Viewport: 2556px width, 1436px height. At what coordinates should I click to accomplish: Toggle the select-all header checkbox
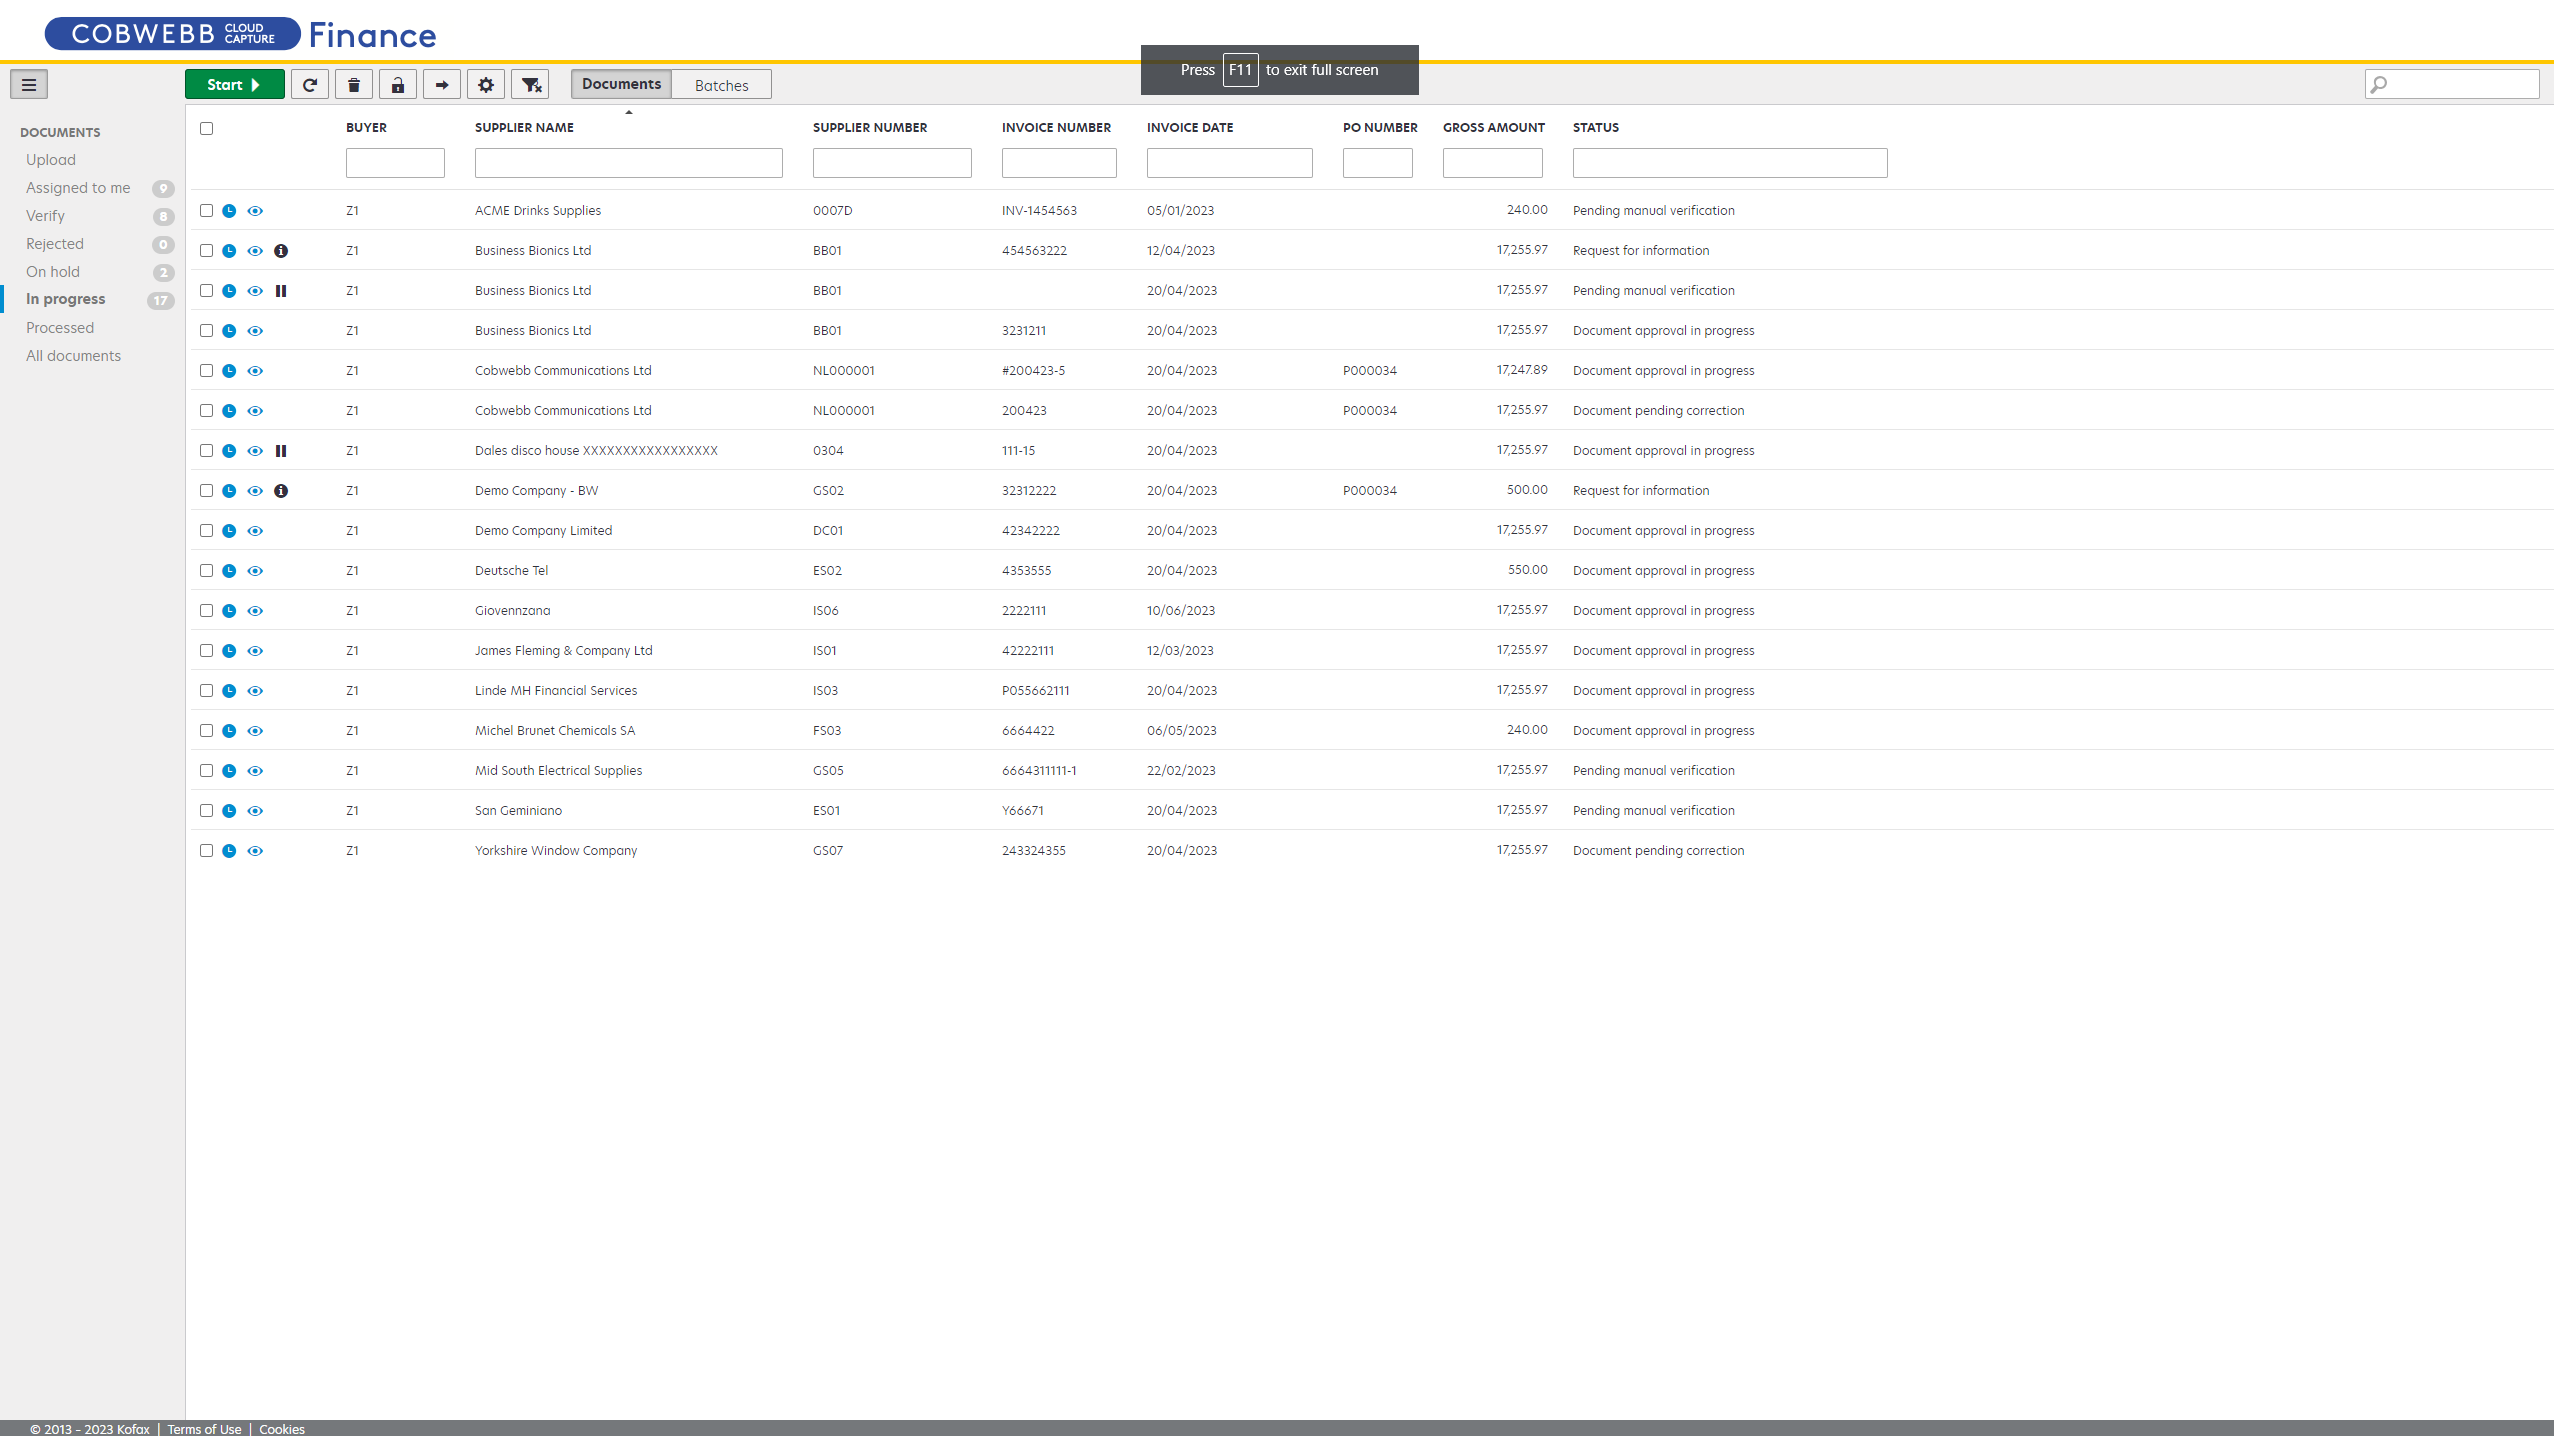coord(206,128)
